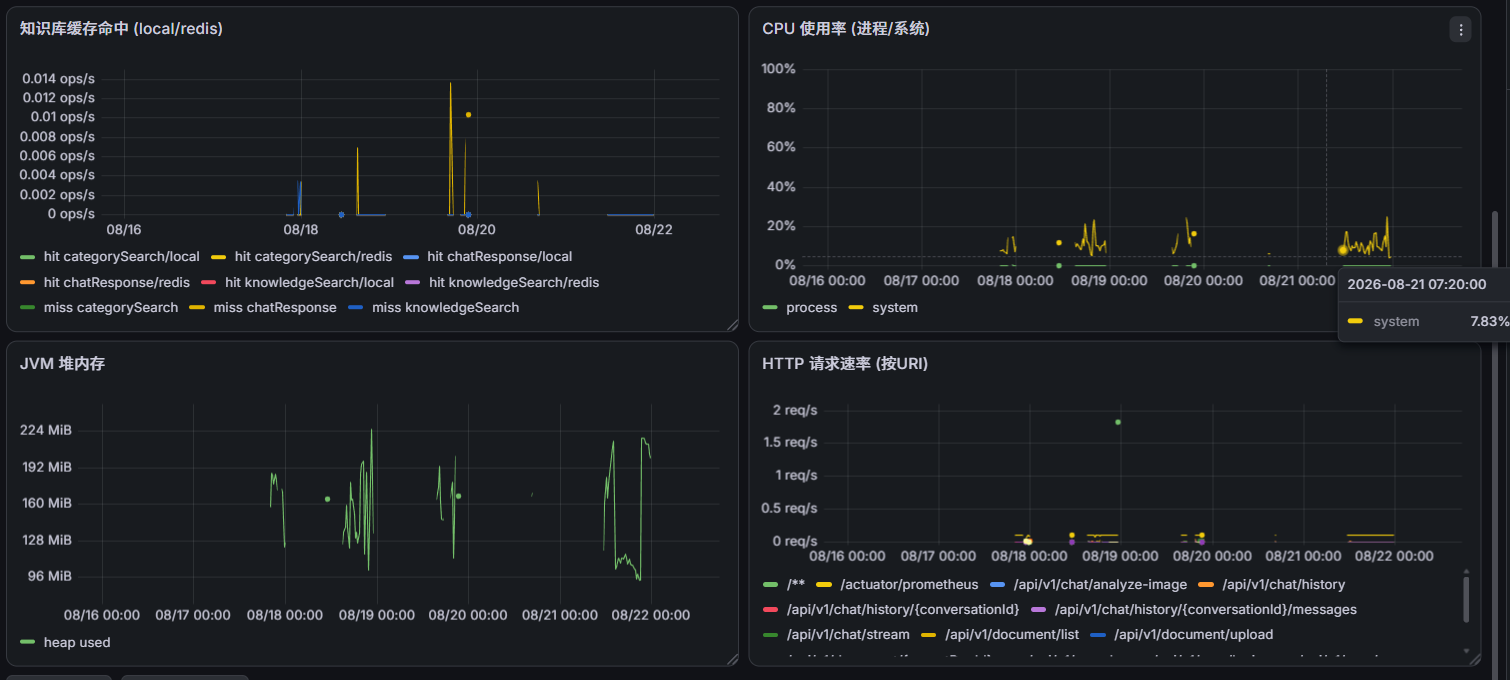Viewport: 1510px width, 680px height.
Task: Toggle miss knowledgeSearch series
Action: point(445,308)
